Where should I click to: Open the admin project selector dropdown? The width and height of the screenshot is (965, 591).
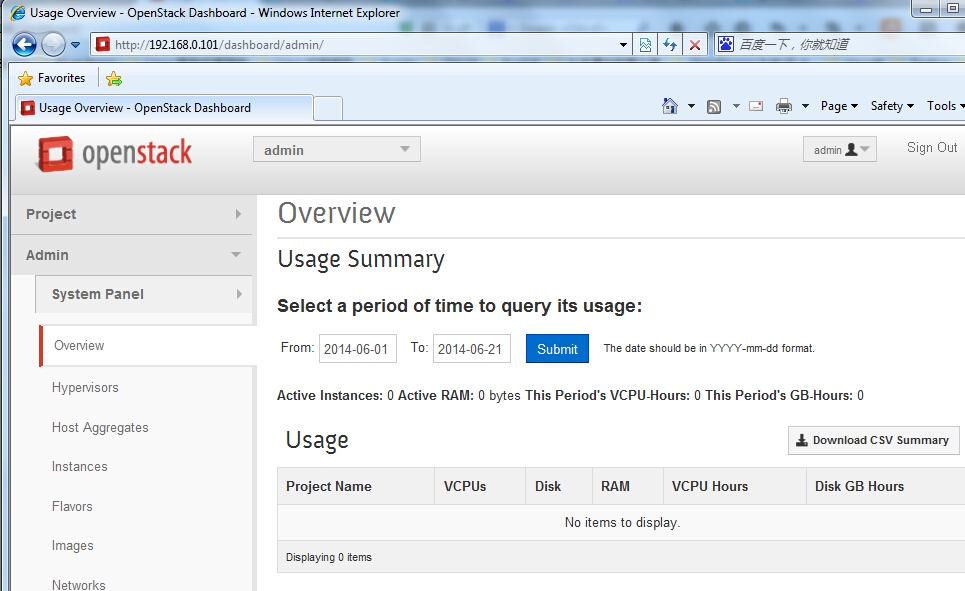click(x=337, y=150)
